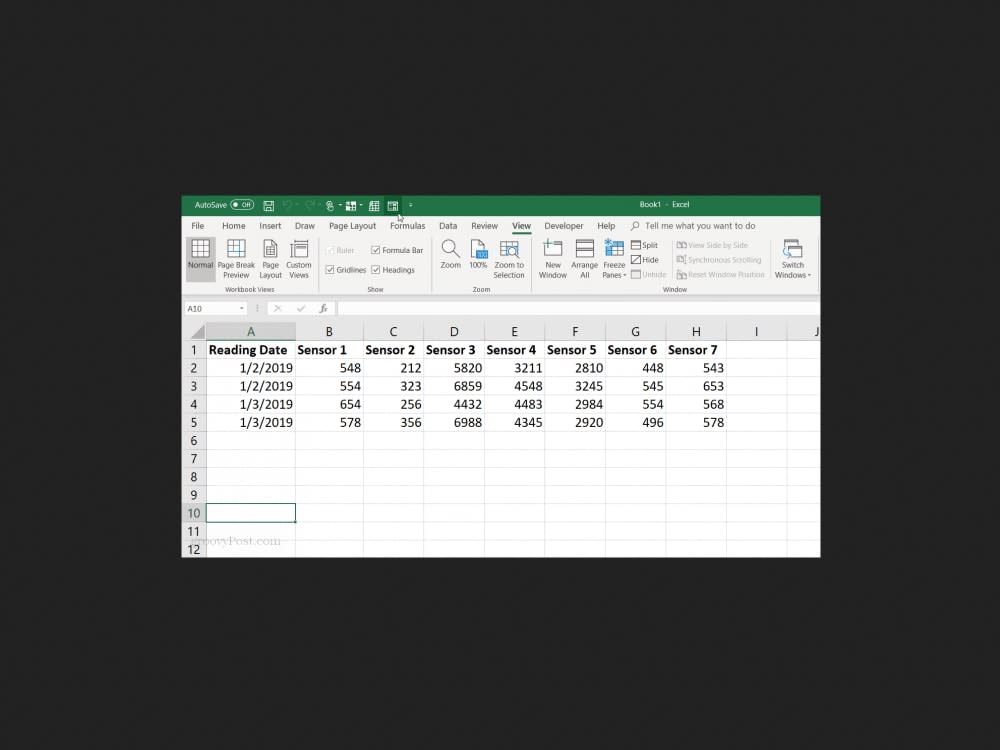The width and height of the screenshot is (1000, 750).
Task: Switch to the Home tab
Action: tap(233, 226)
